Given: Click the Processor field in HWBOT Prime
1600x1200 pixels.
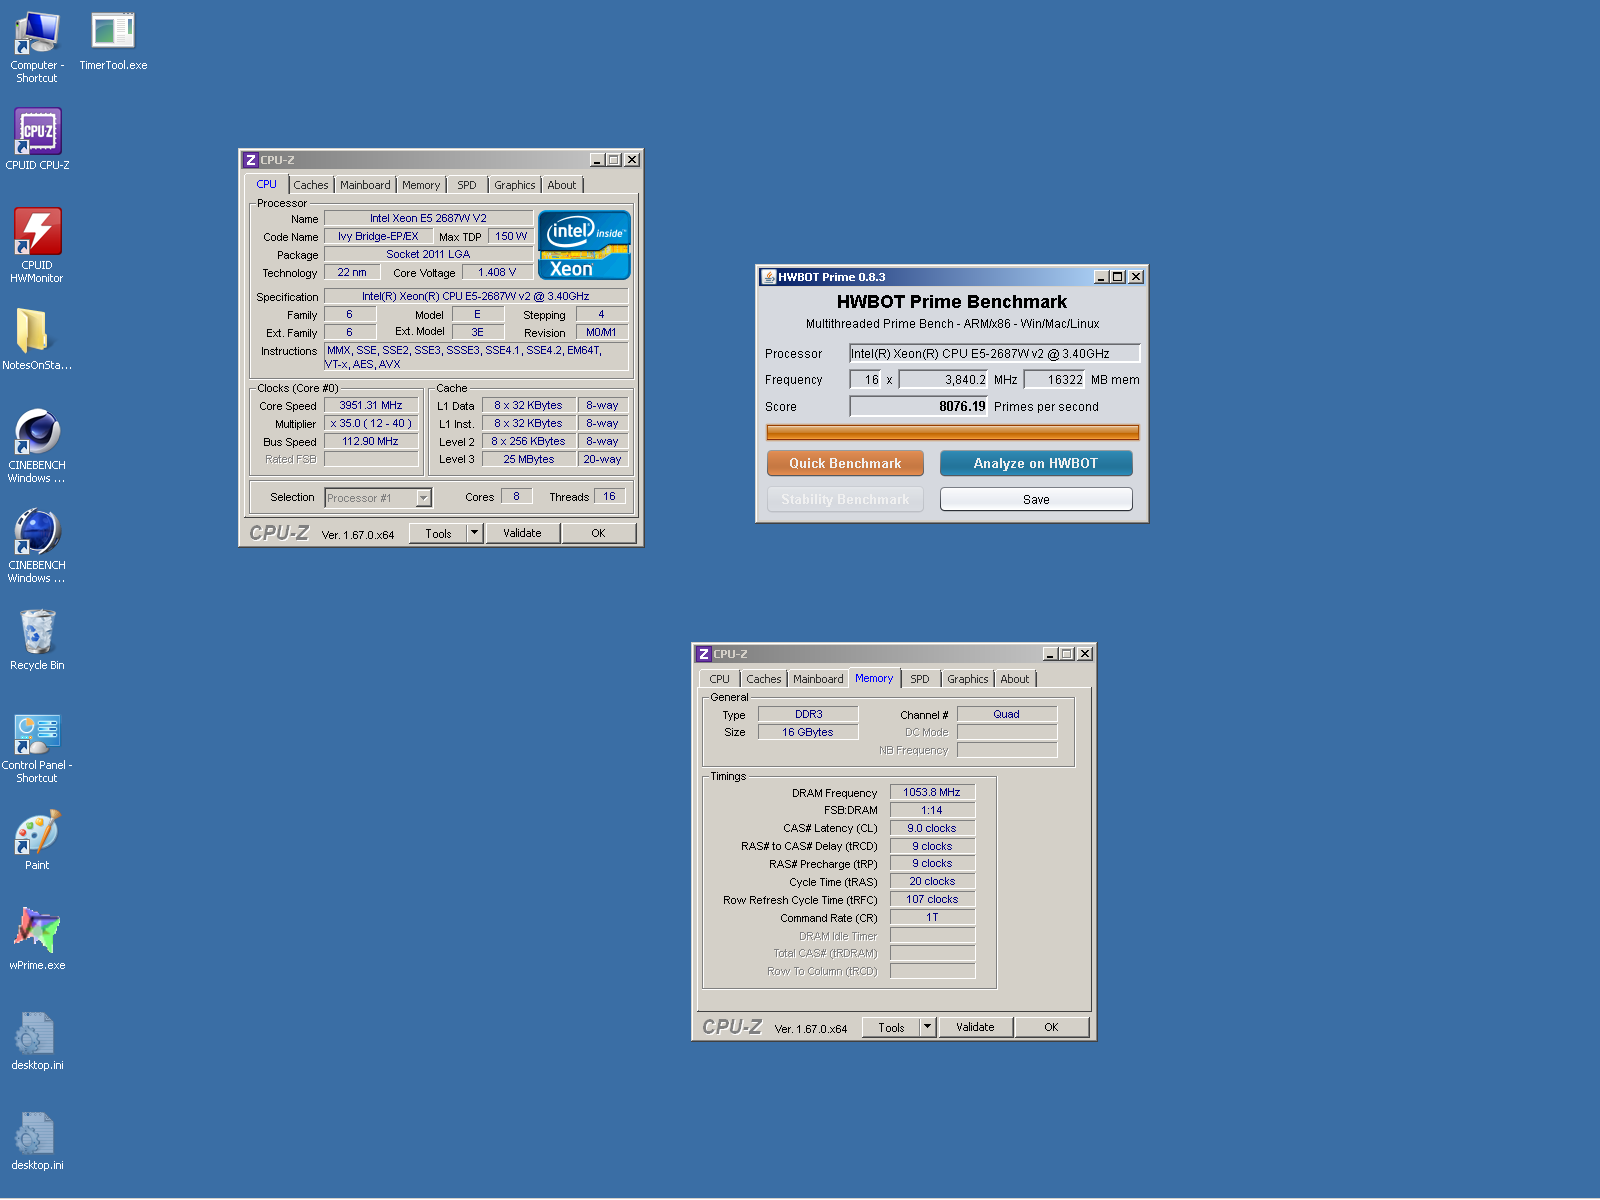Looking at the screenshot, I should [994, 353].
